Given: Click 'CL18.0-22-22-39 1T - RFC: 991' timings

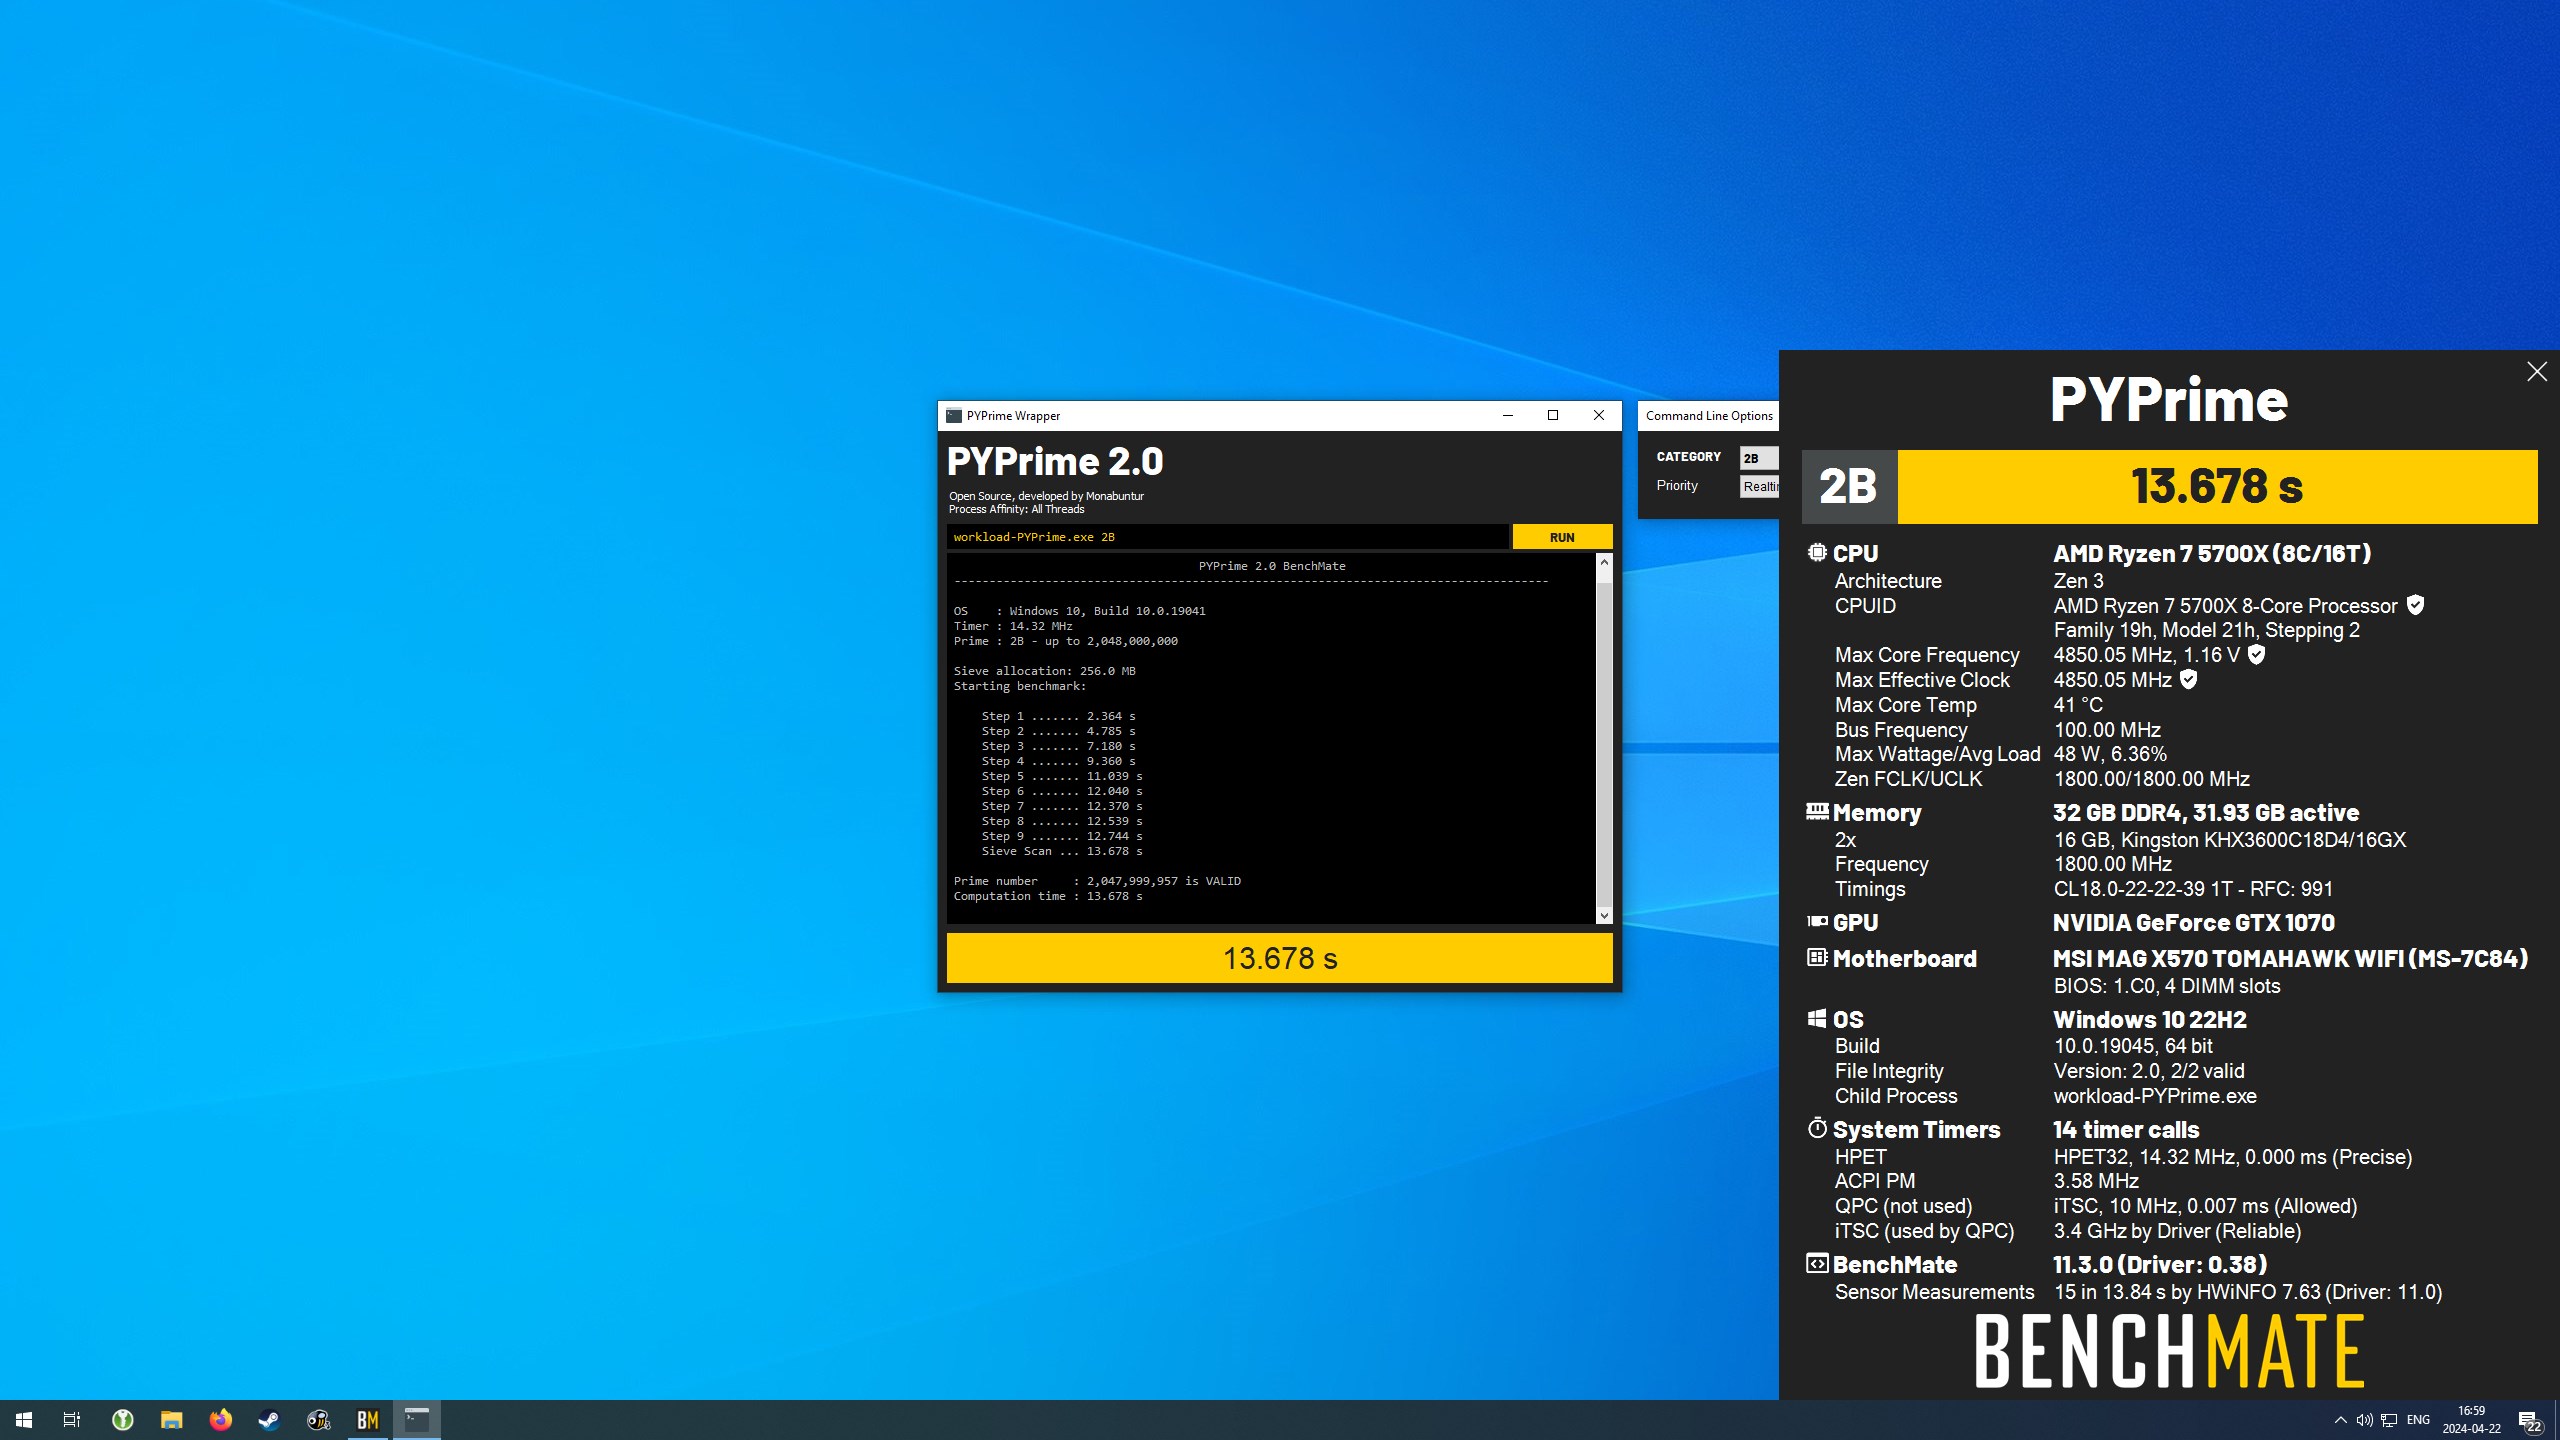Looking at the screenshot, I should tap(2193, 889).
